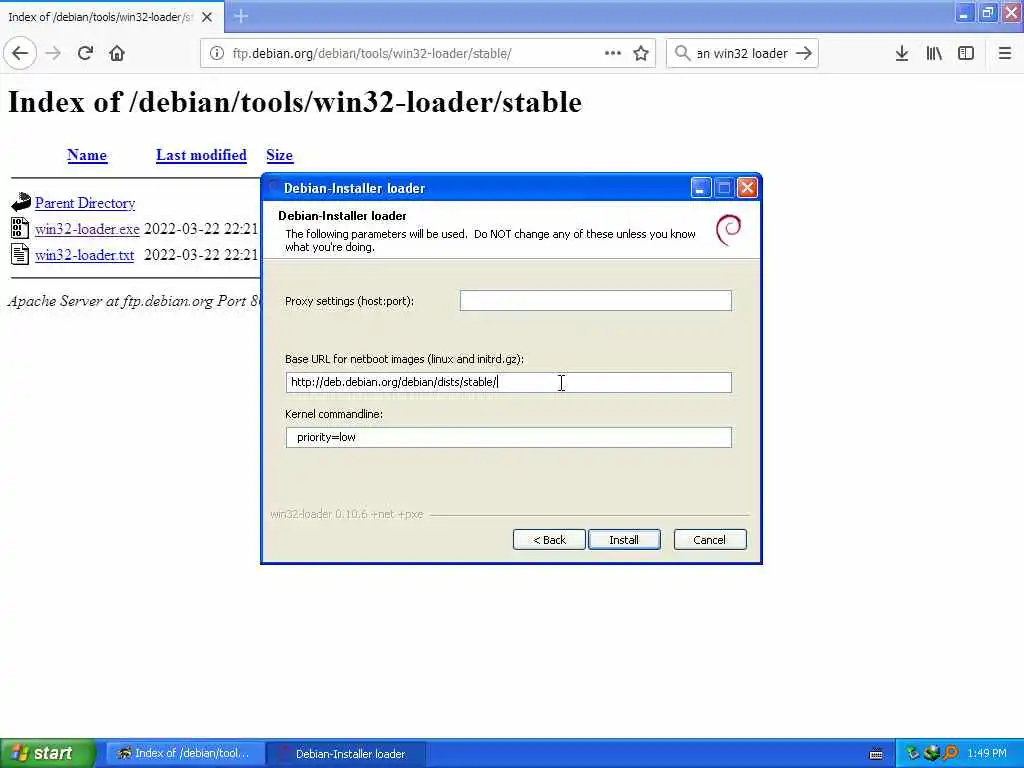Click the tray magnifier icon beside the clock
1024x768 pixels.
(x=951, y=753)
